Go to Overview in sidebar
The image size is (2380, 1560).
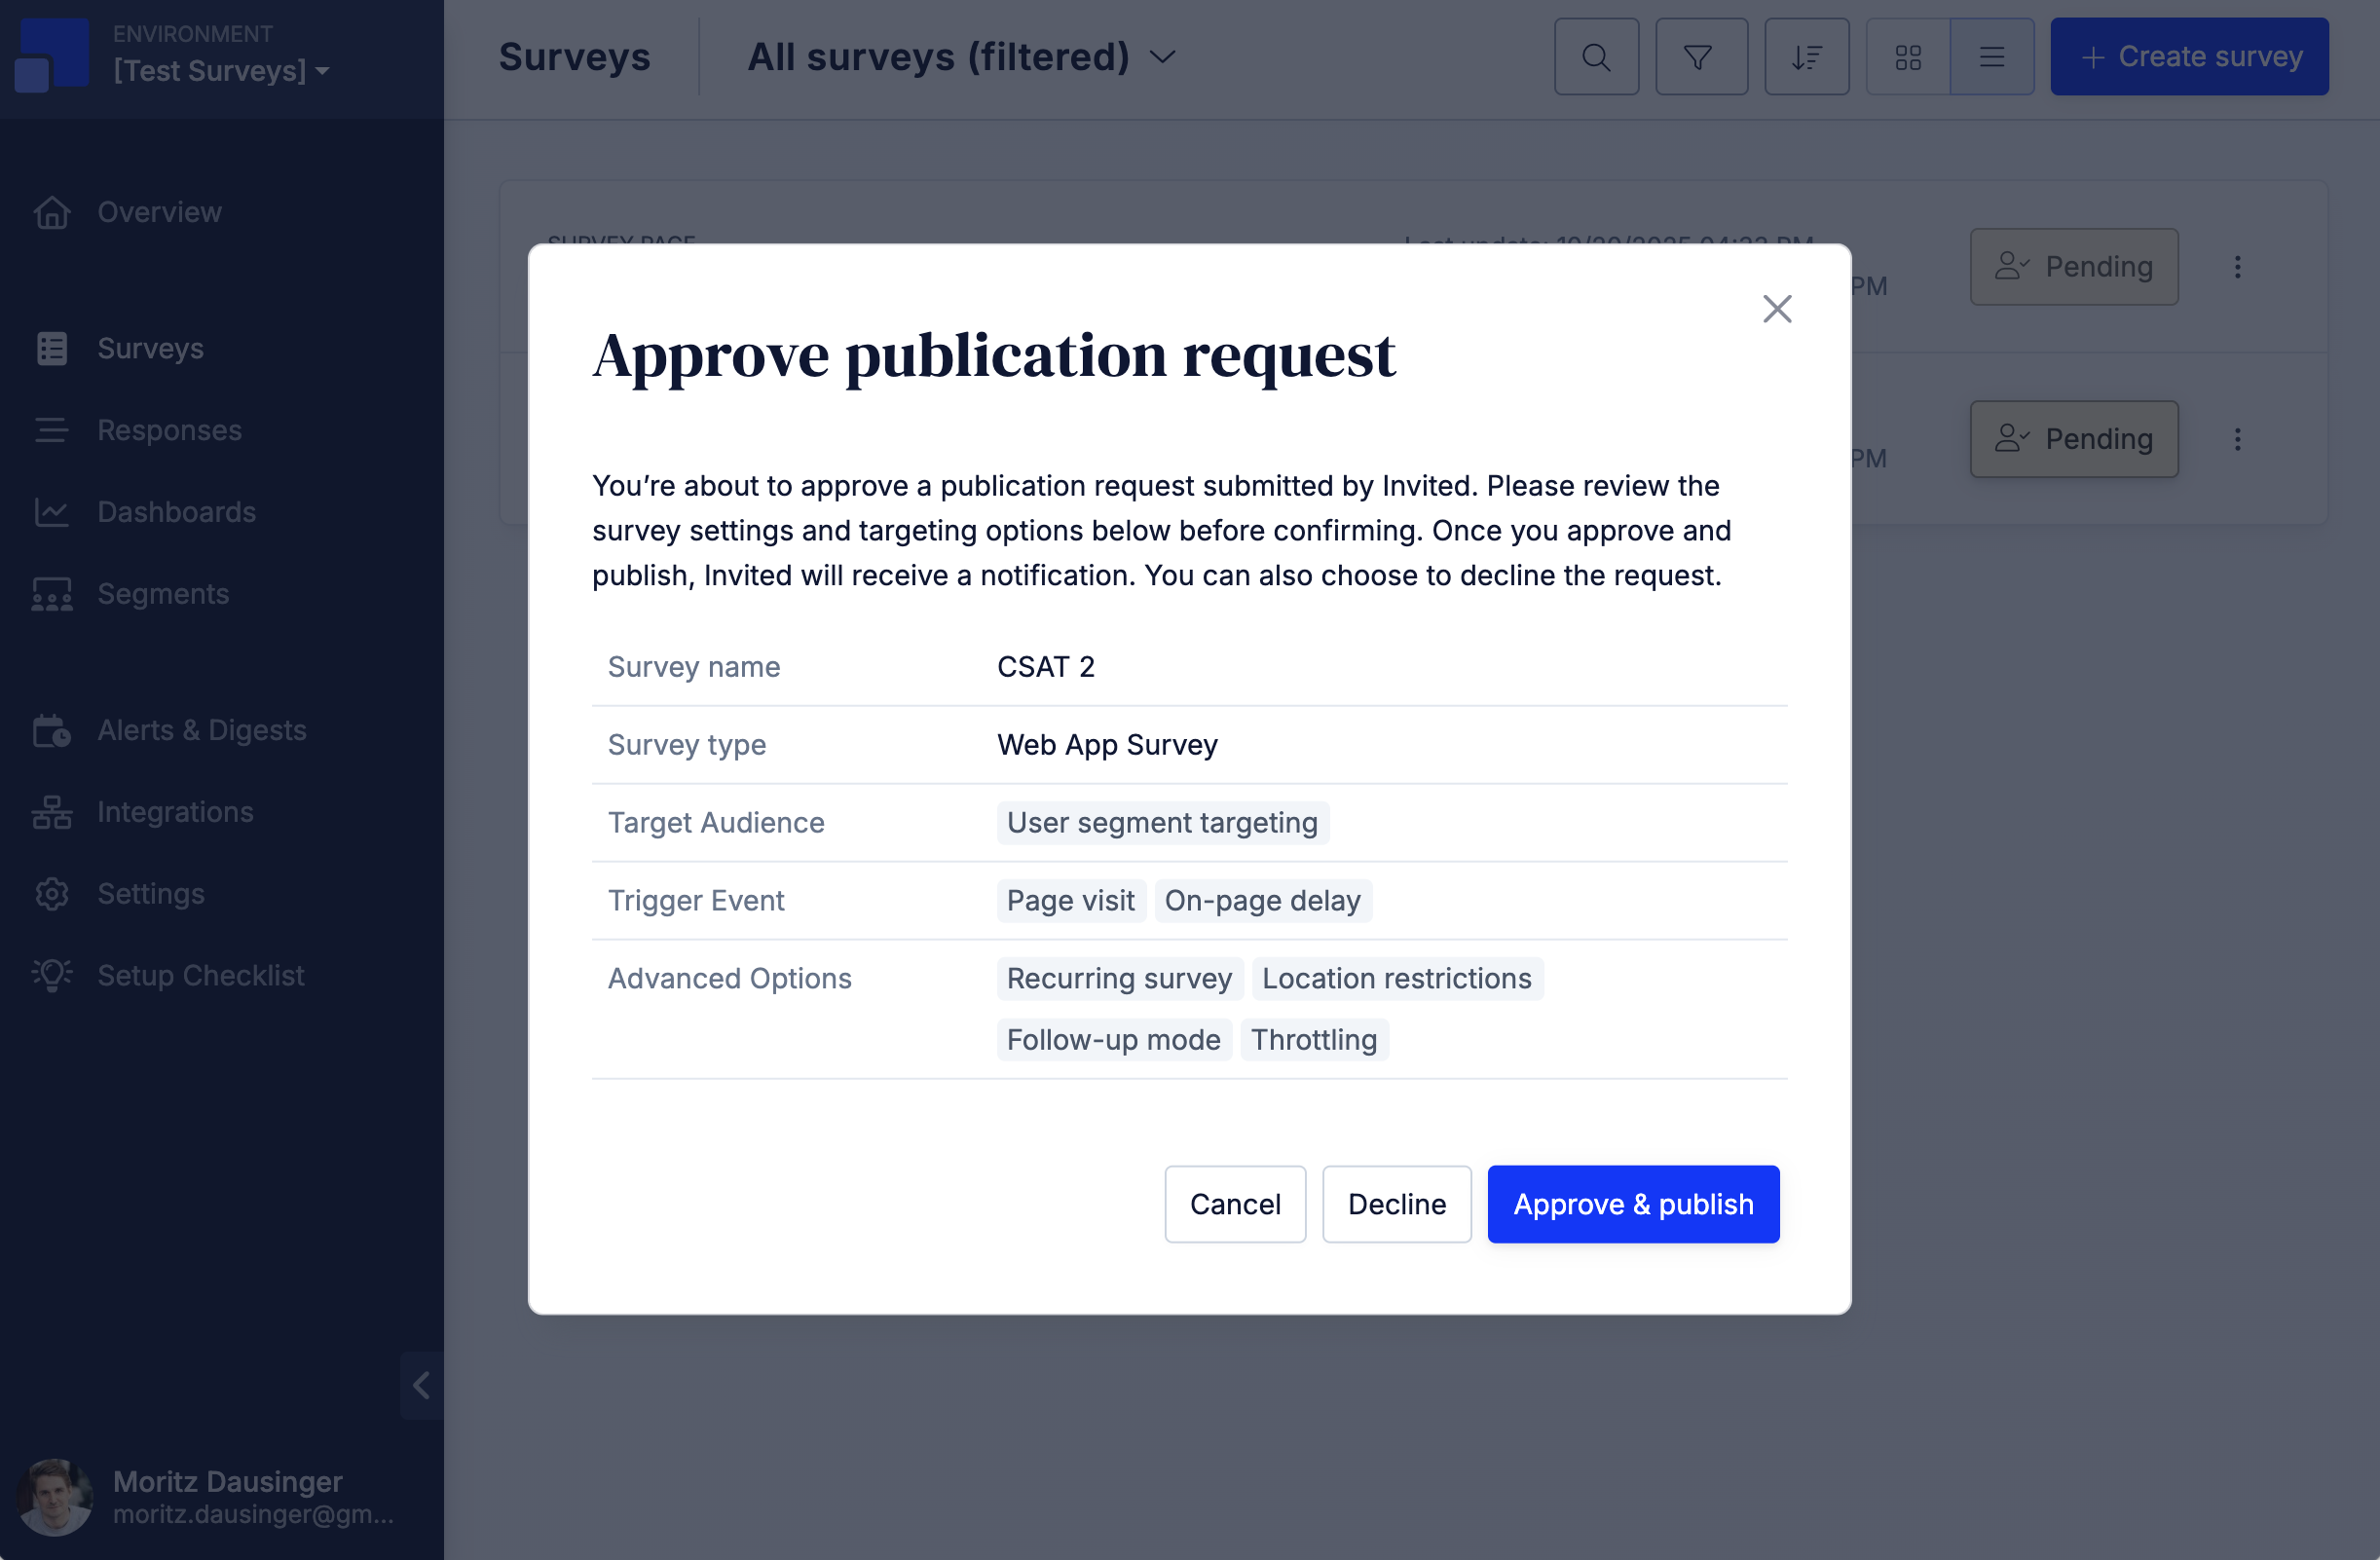(x=159, y=212)
